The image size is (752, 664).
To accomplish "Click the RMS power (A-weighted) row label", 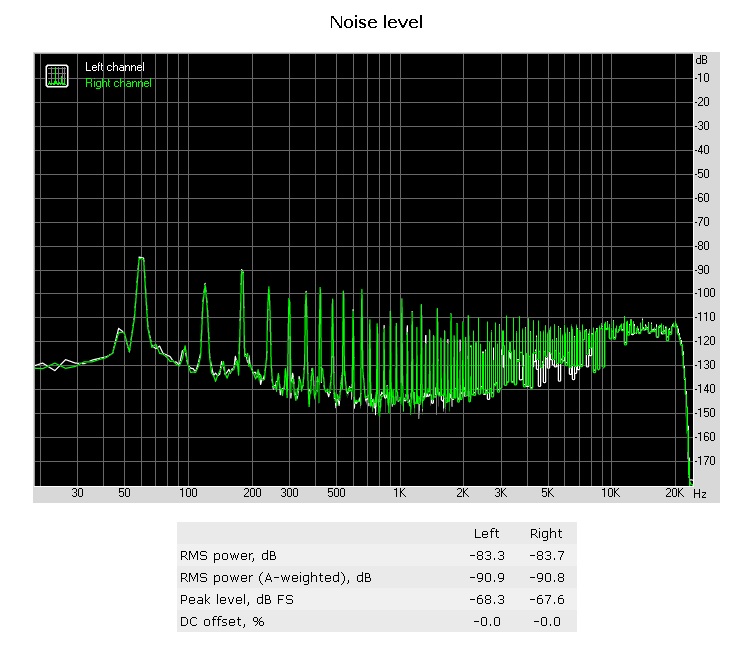I will coord(275,577).
